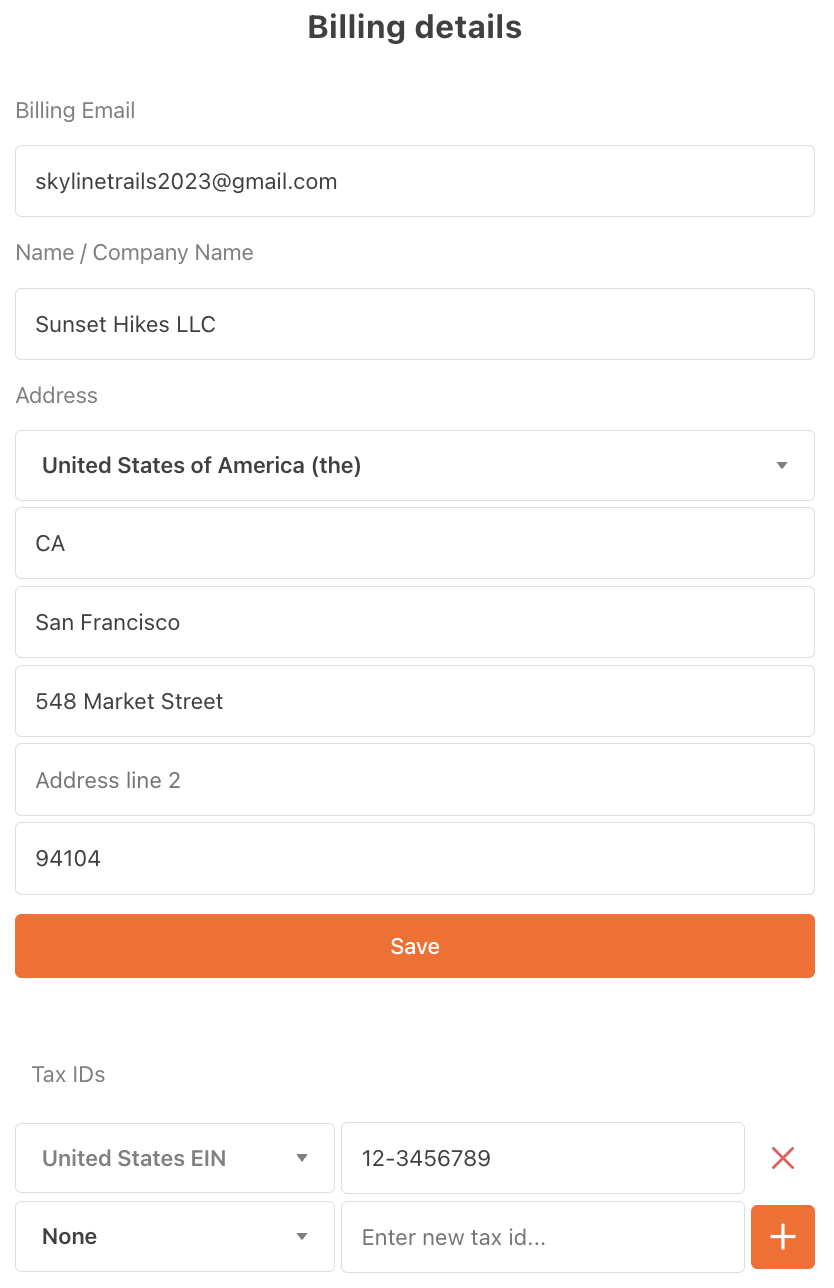834x1288 pixels.
Task: Edit the 548 Market Street address field
Action: (x=415, y=701)
